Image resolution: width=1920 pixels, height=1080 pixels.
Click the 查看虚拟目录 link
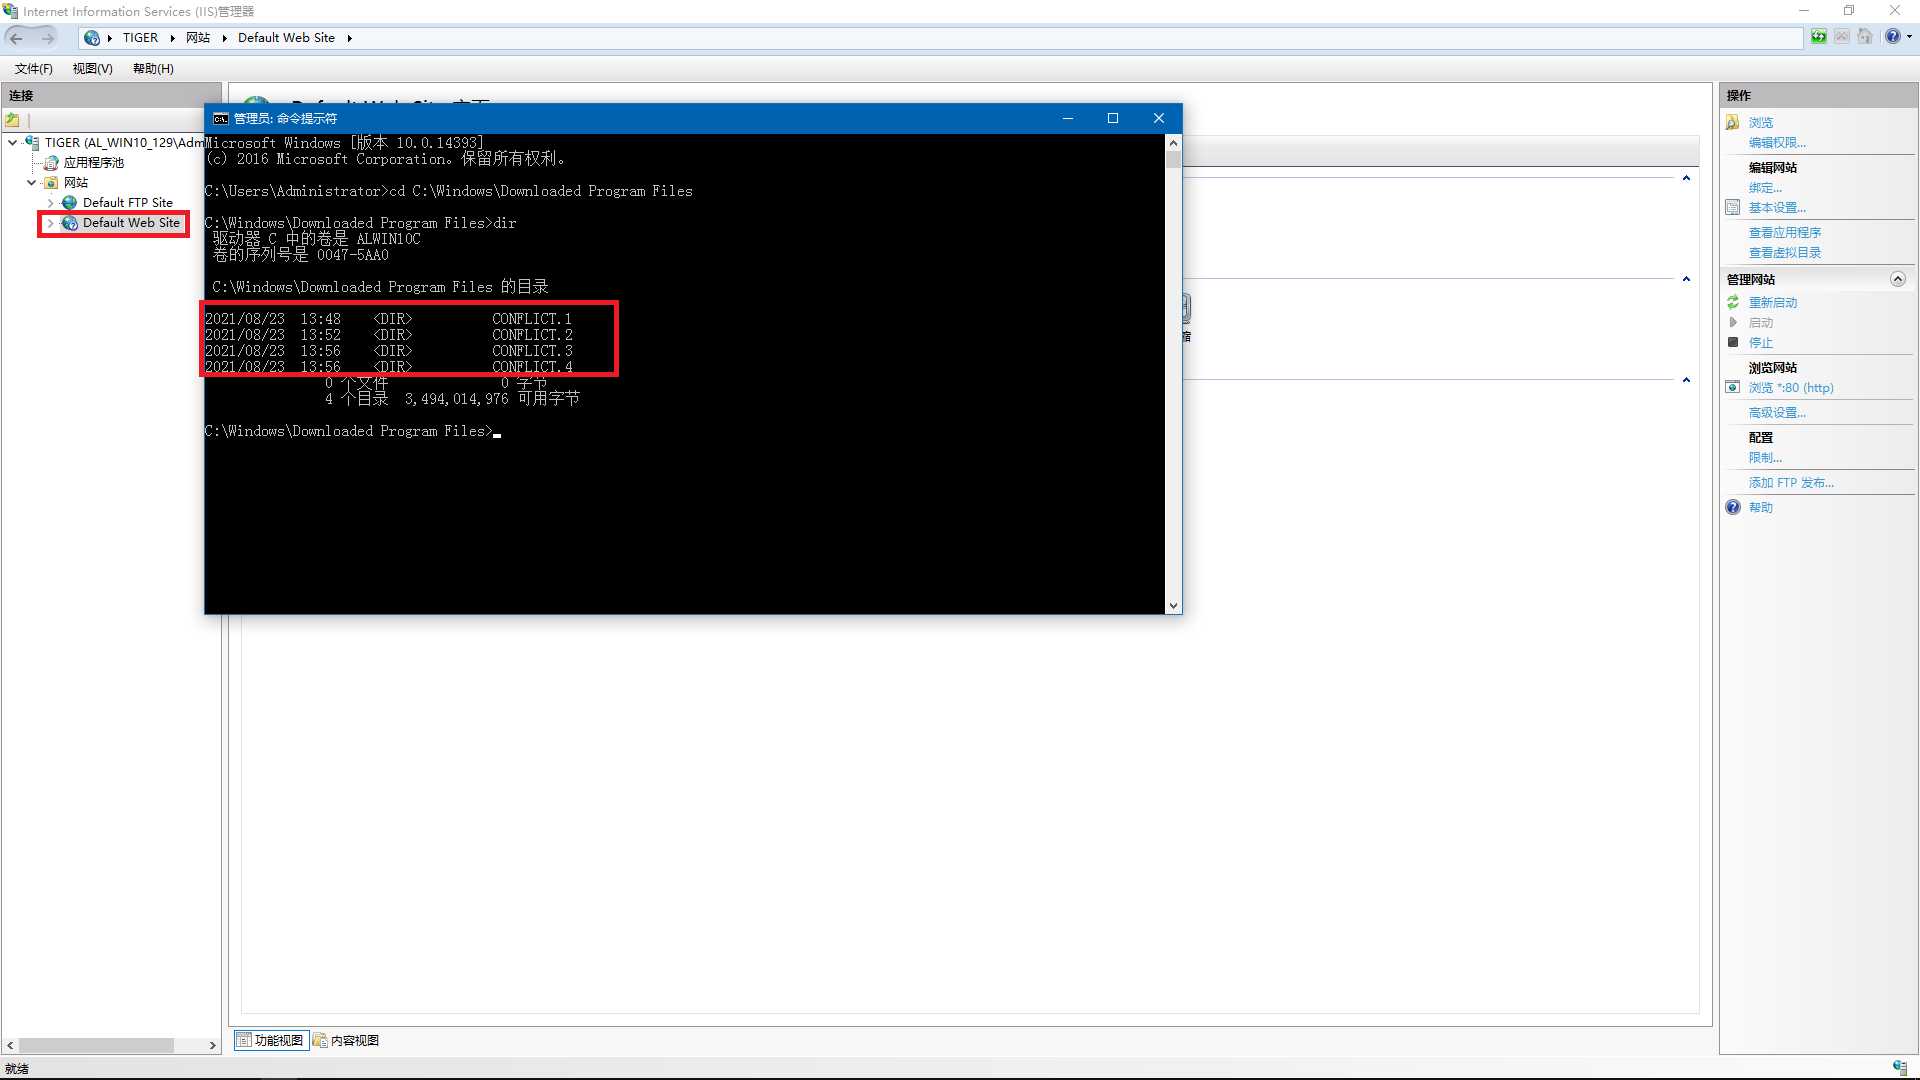1784,252
